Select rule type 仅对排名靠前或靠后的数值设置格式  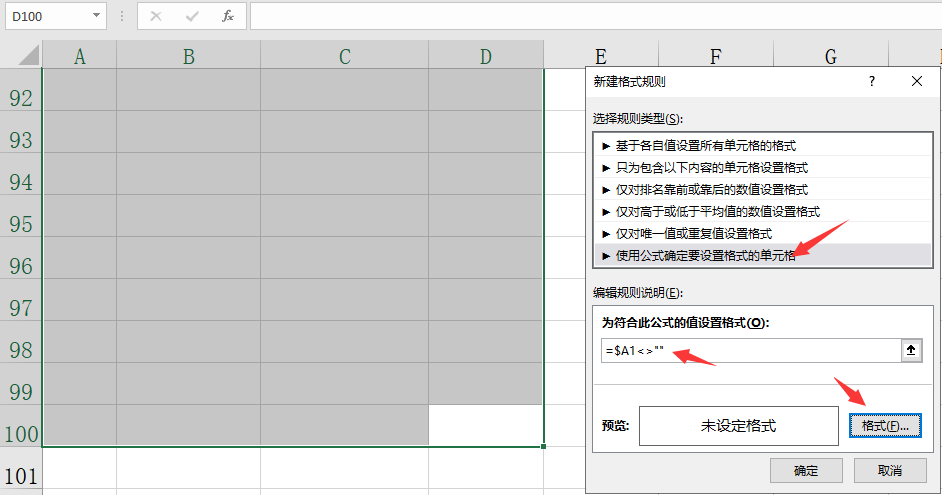point(762,190)
